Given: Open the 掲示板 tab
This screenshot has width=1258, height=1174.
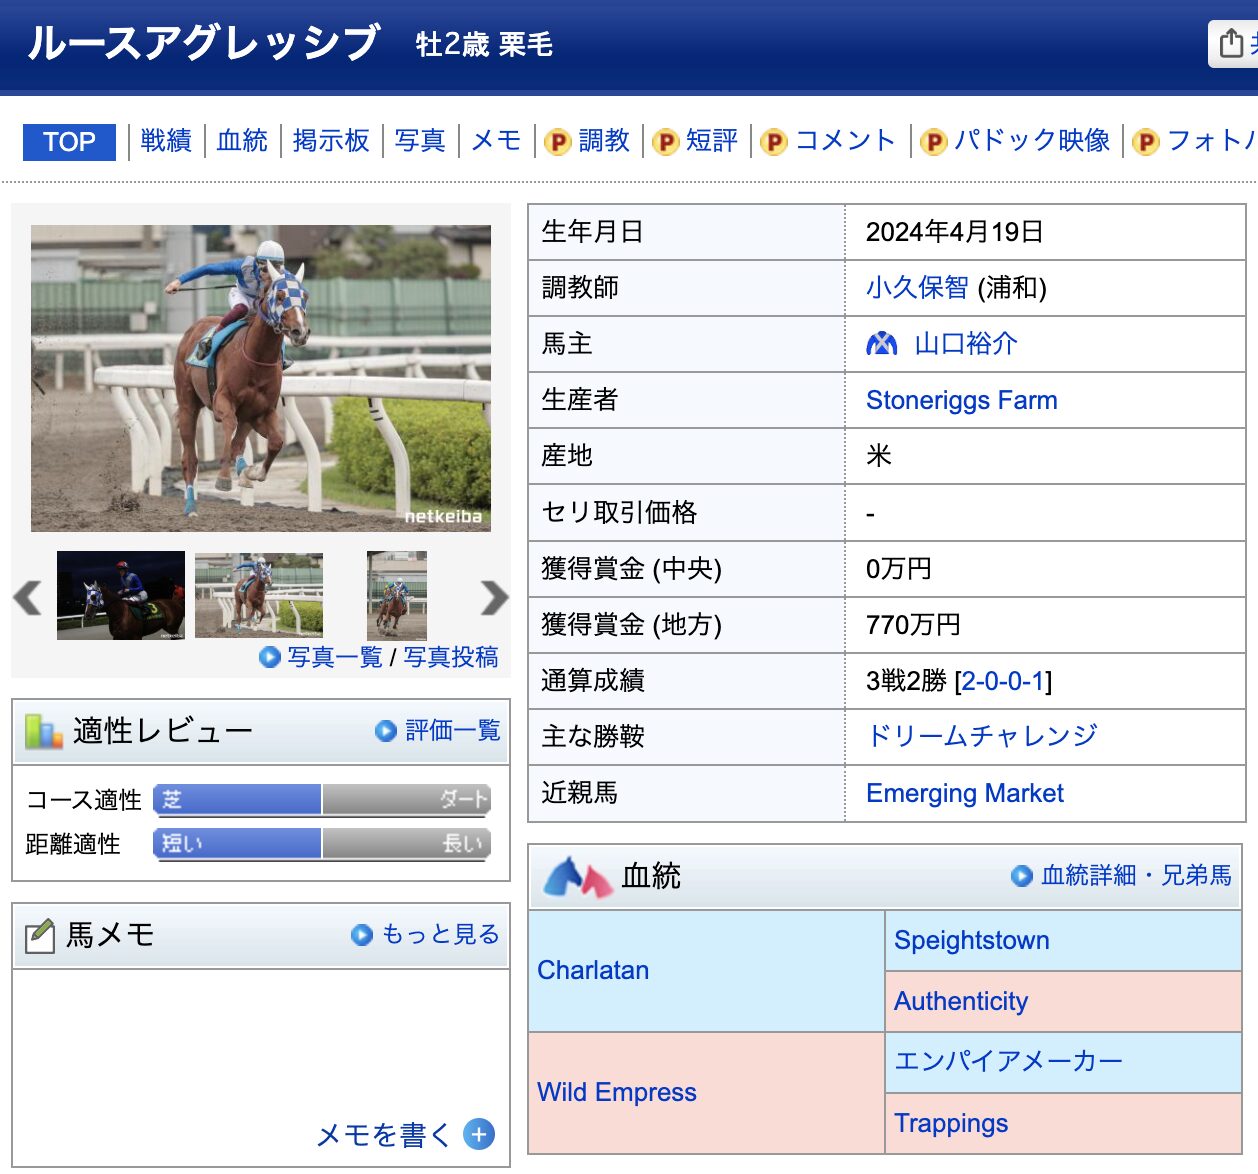Looking at the screenshot, I should coord(331,141).
